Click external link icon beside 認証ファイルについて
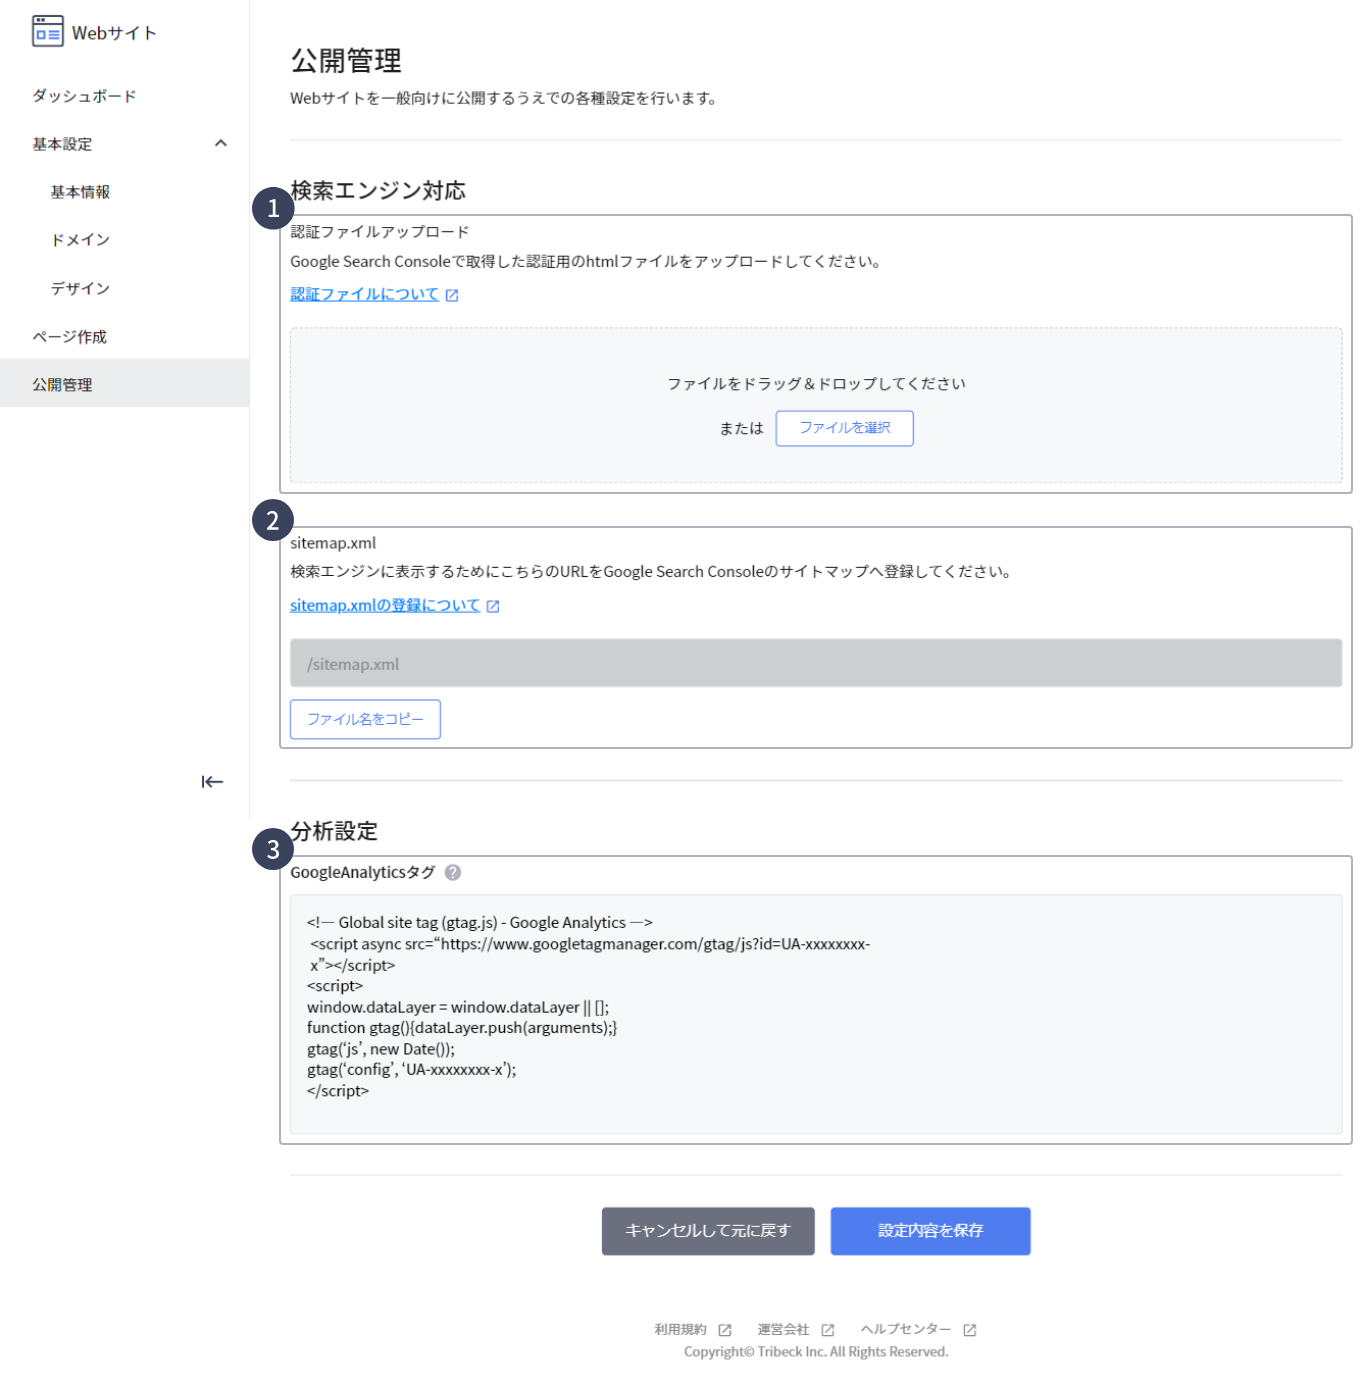1366x1398 pixels. [452, 295]
